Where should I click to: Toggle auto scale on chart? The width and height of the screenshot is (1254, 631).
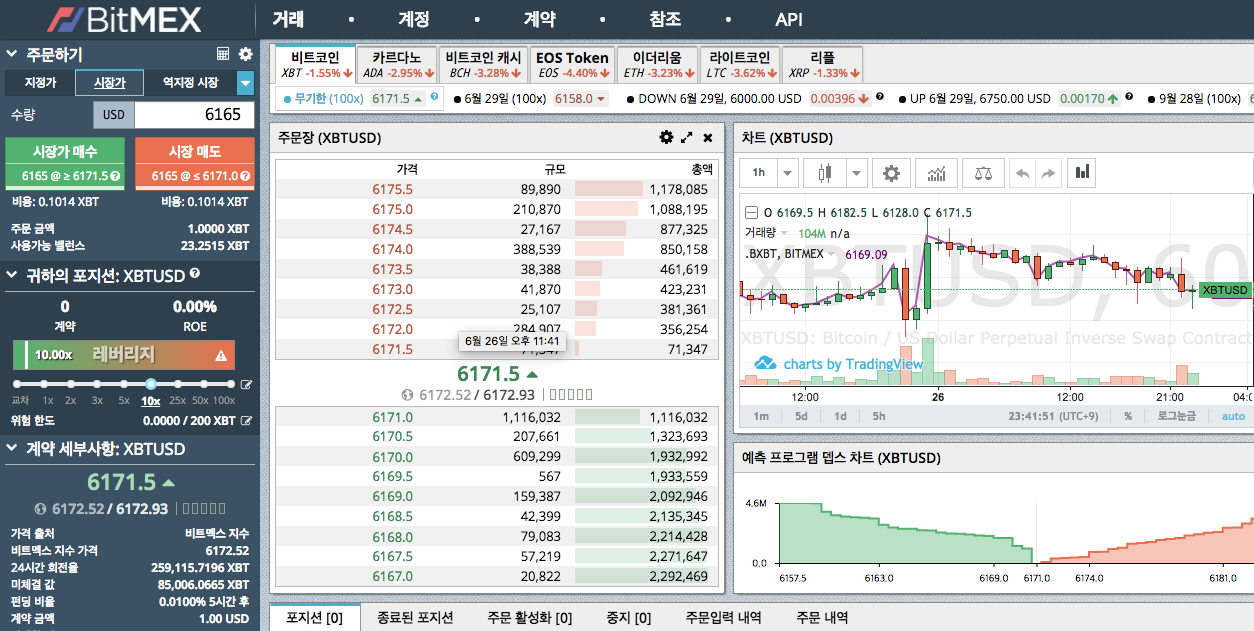coord(1233,416)
